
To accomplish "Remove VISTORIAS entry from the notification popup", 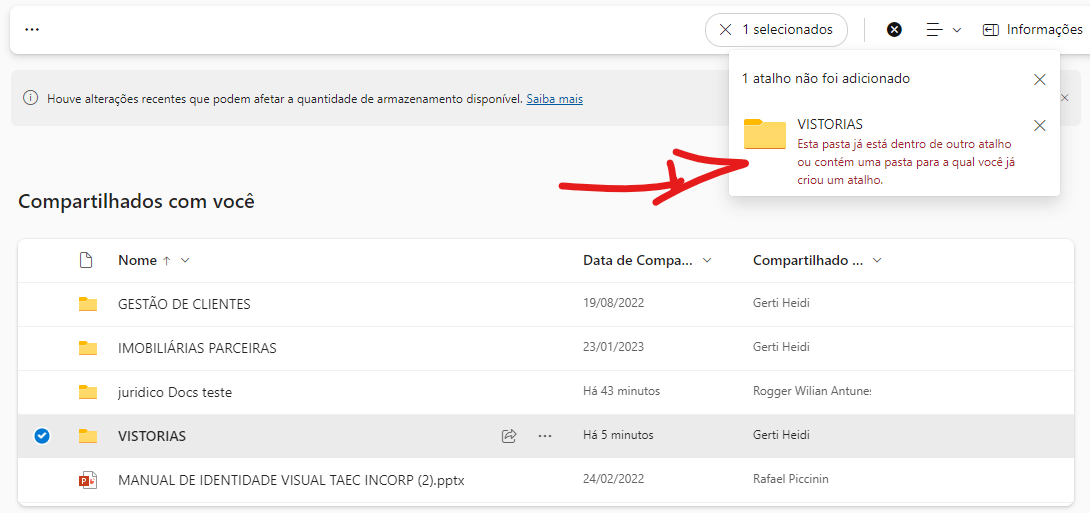I will tap(1040, 126).
